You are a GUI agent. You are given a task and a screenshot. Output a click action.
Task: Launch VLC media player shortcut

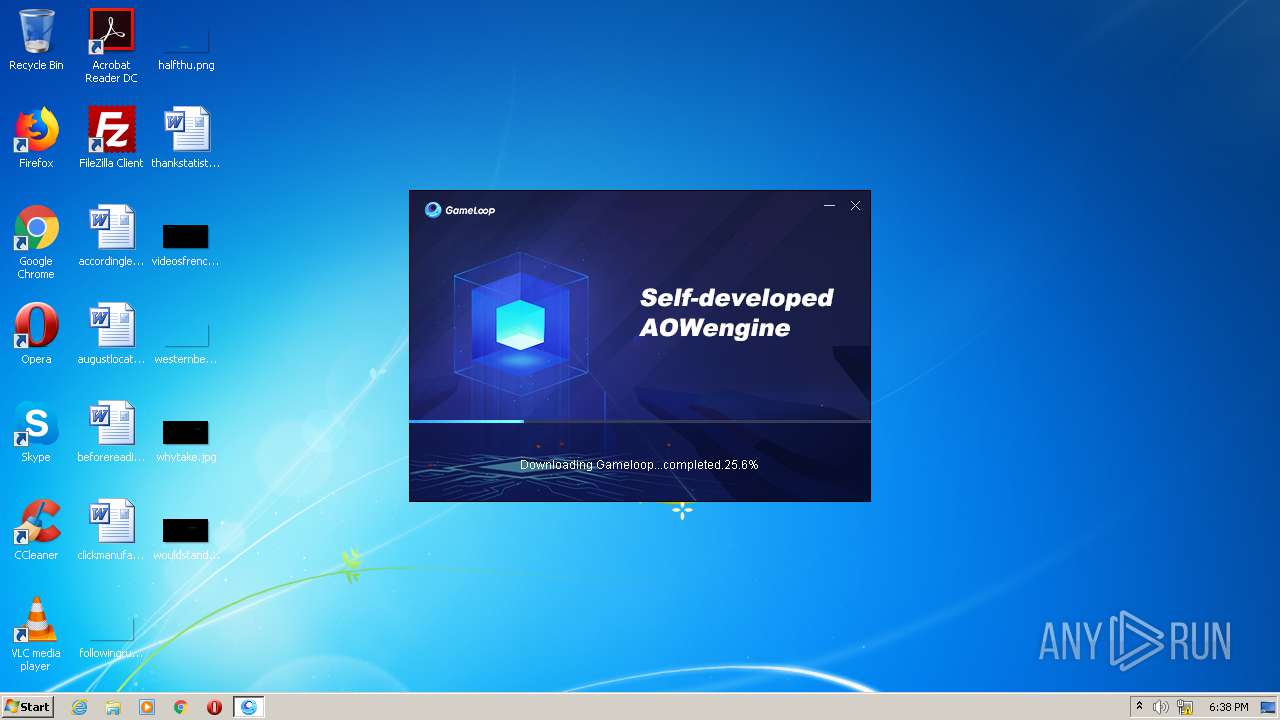pyautogui.click(x=36, y=635)
